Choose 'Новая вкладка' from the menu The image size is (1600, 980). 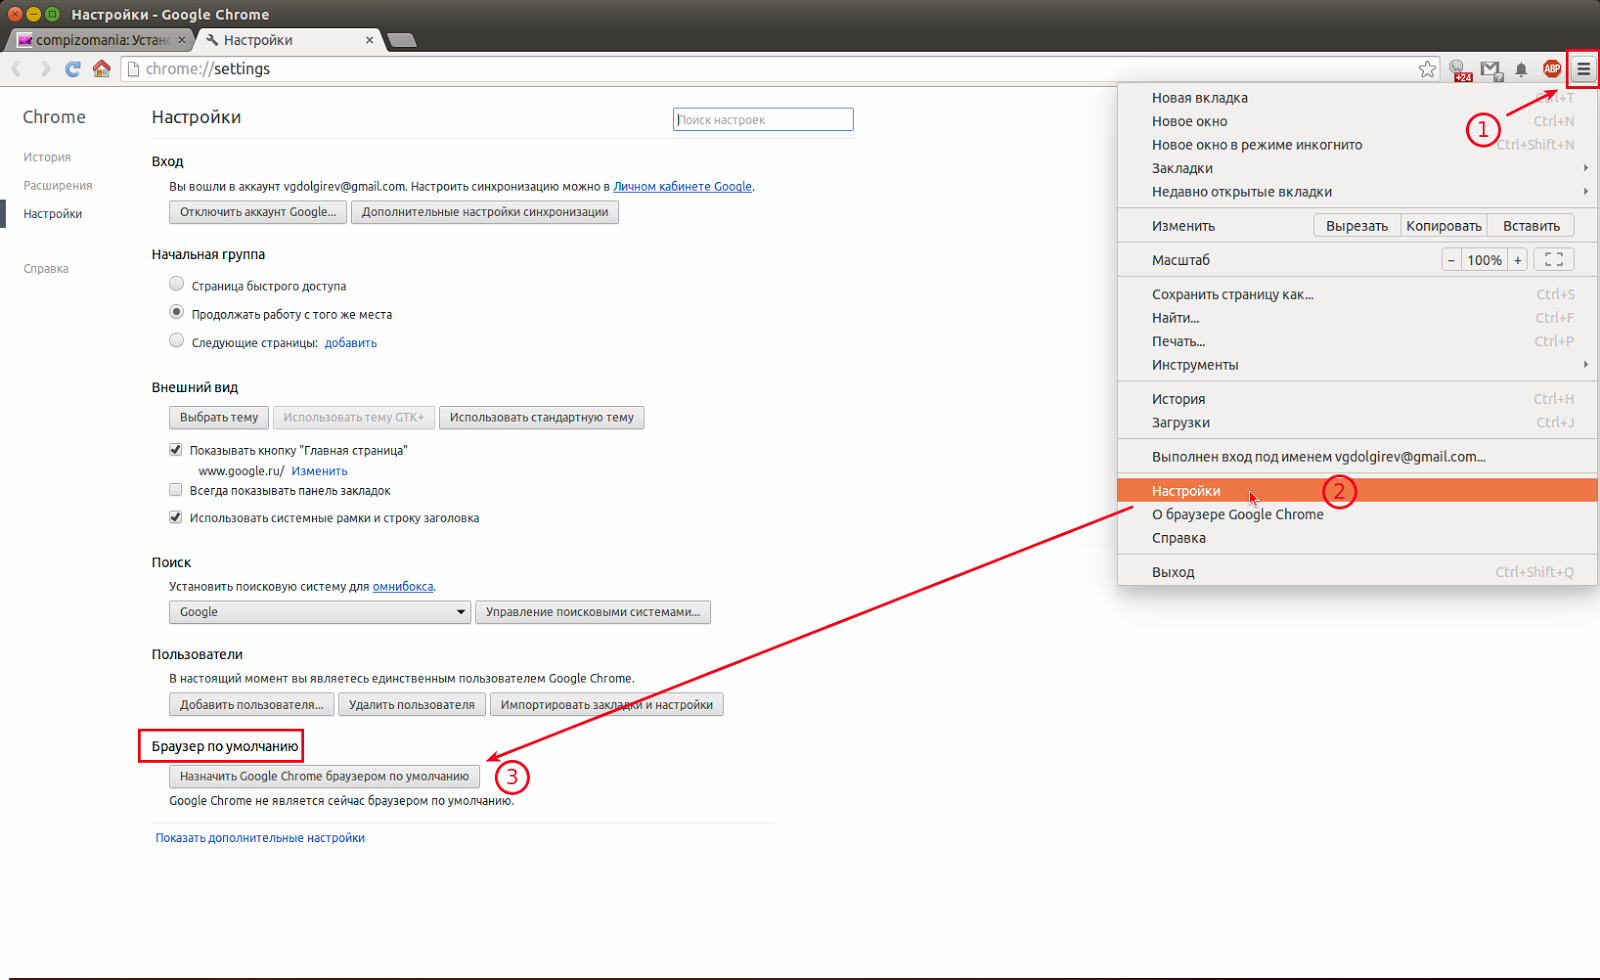click(x=1357, y=98)
